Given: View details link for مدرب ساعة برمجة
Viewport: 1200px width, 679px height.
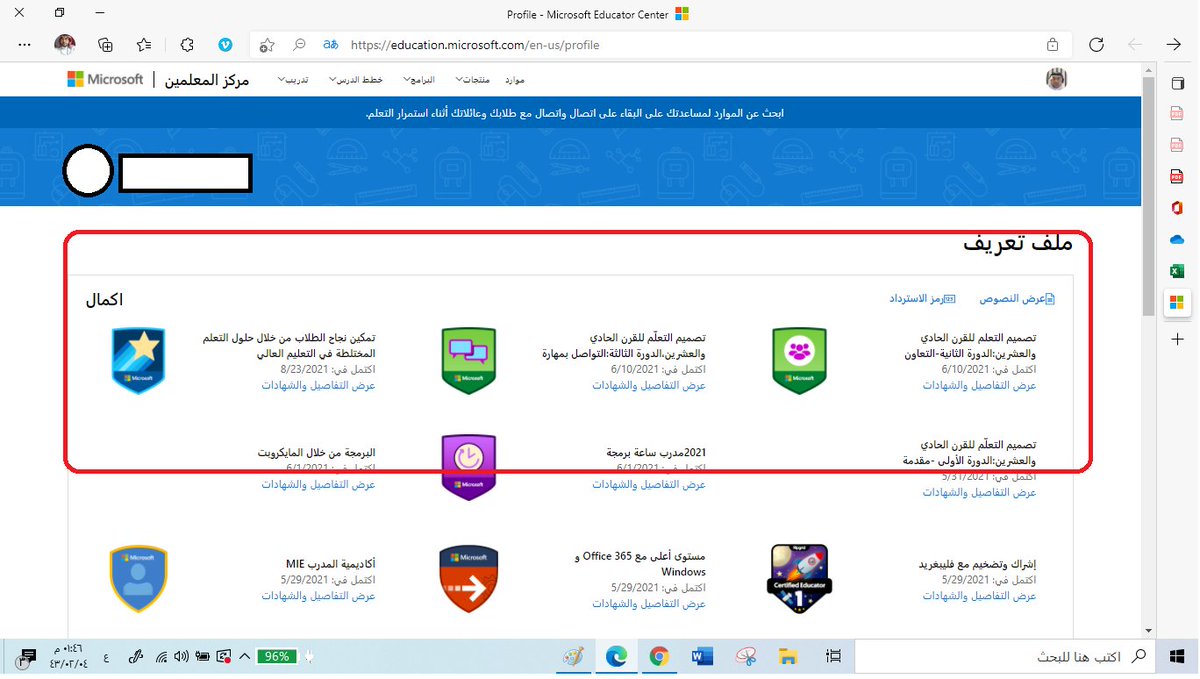Looking at the screenshot, I should pyautogui.click(x=649, y=484).
